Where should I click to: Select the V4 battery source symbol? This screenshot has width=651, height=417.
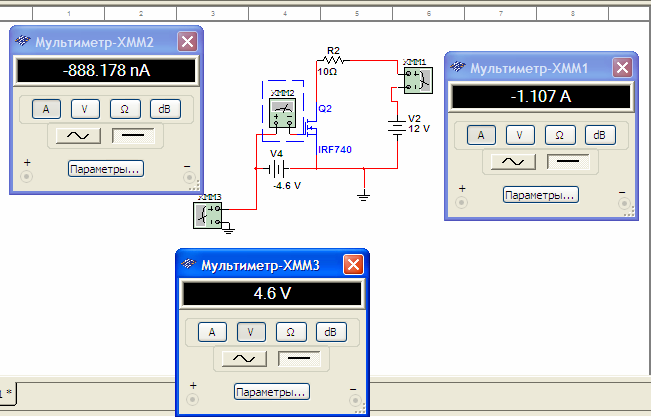(x=277, y=169)
